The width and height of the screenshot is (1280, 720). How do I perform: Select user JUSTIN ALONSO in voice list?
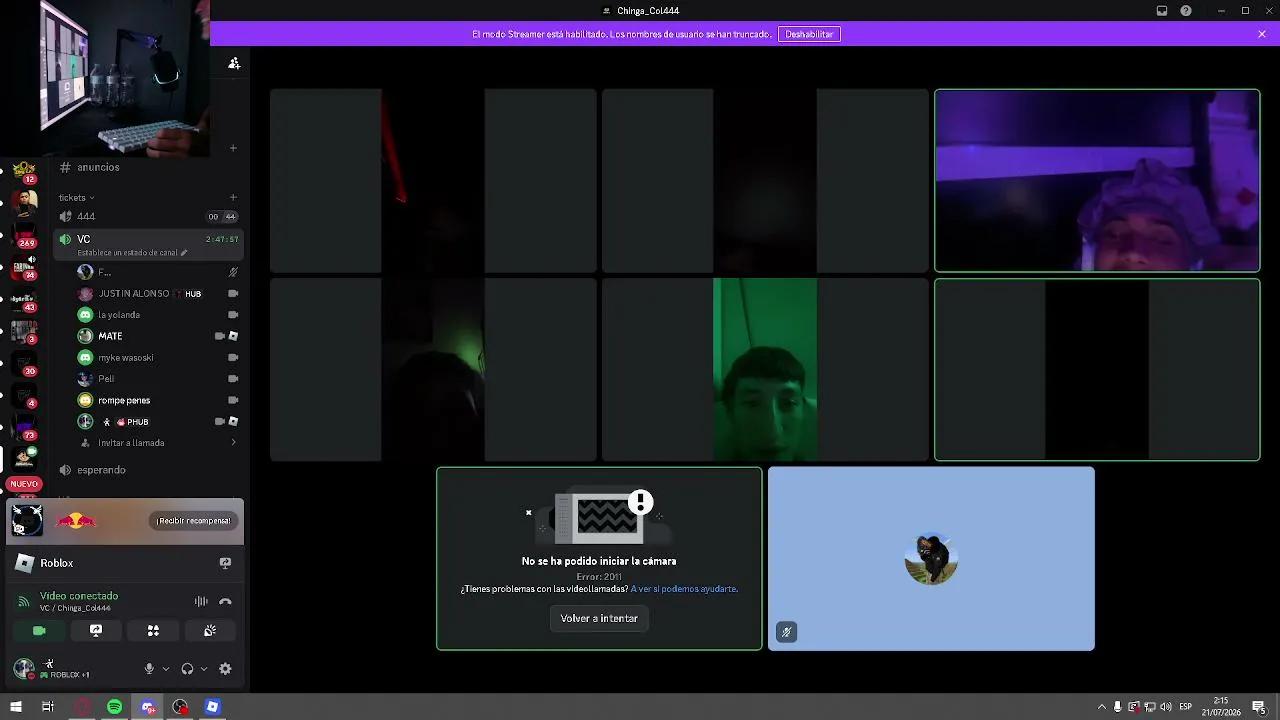158,293
